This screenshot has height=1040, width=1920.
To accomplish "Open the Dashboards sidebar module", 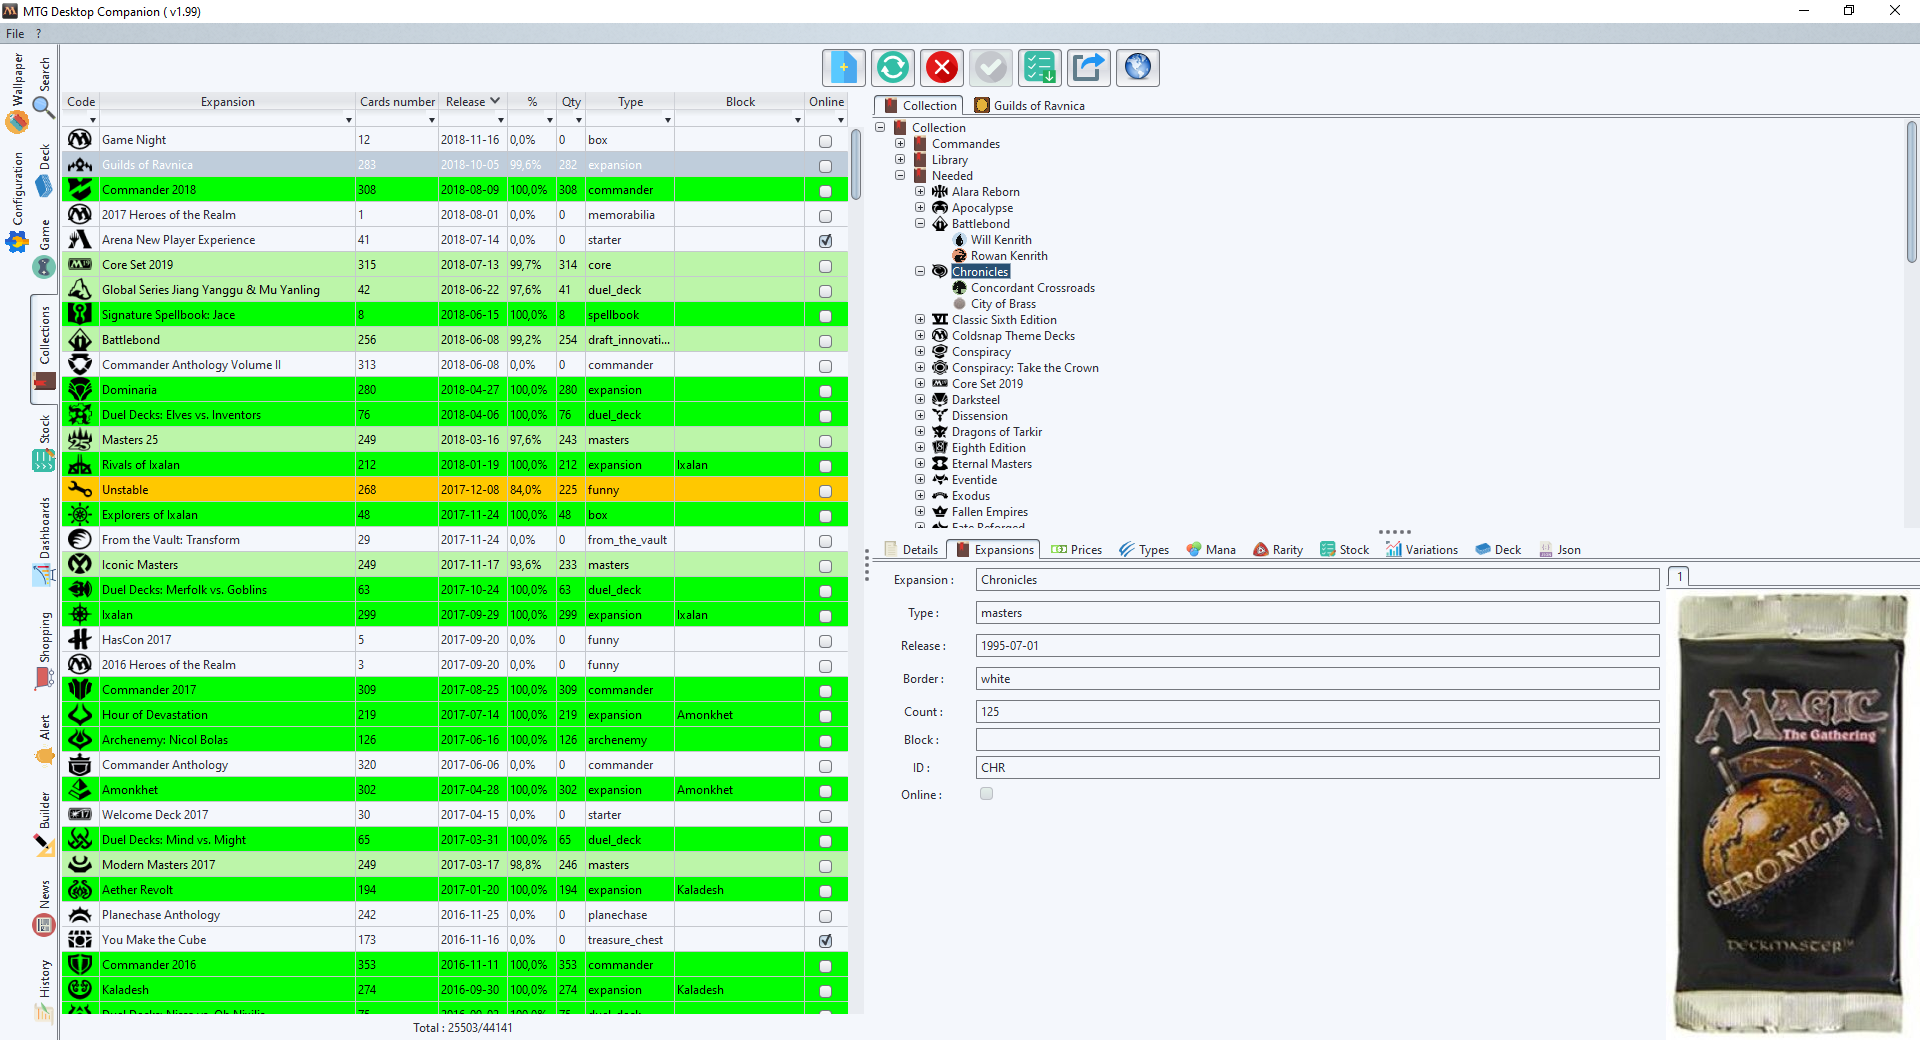I will 44,541.
